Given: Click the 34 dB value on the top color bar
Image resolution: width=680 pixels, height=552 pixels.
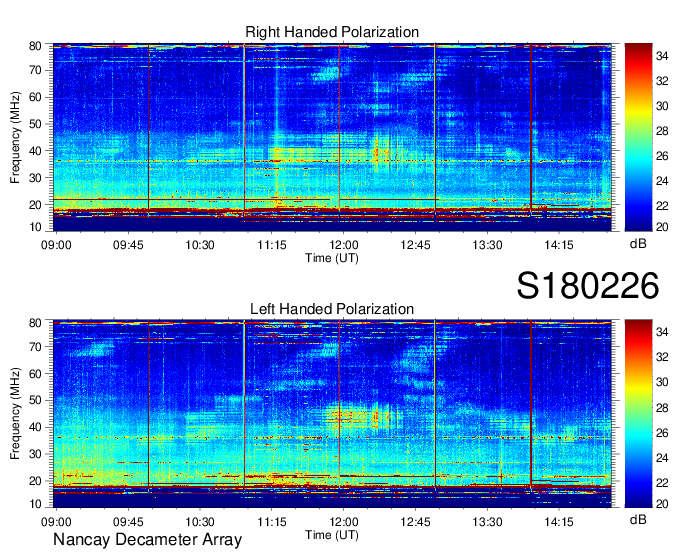Looking at the screenshot, I should tap(662, 56).
